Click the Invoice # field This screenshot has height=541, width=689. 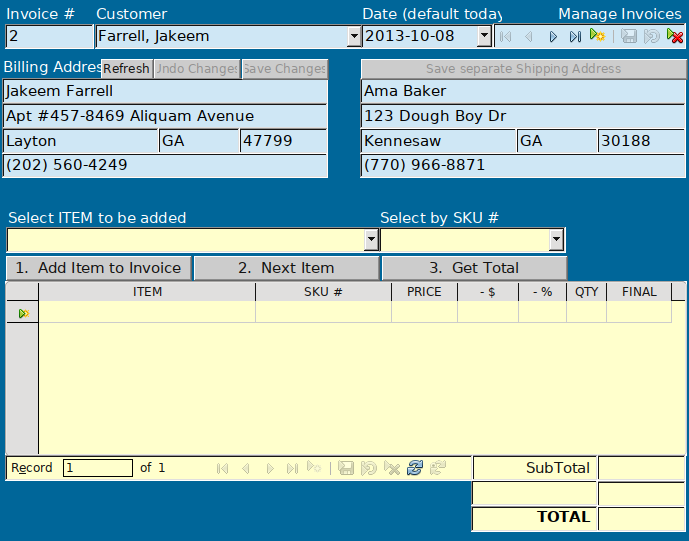(47, 37)
